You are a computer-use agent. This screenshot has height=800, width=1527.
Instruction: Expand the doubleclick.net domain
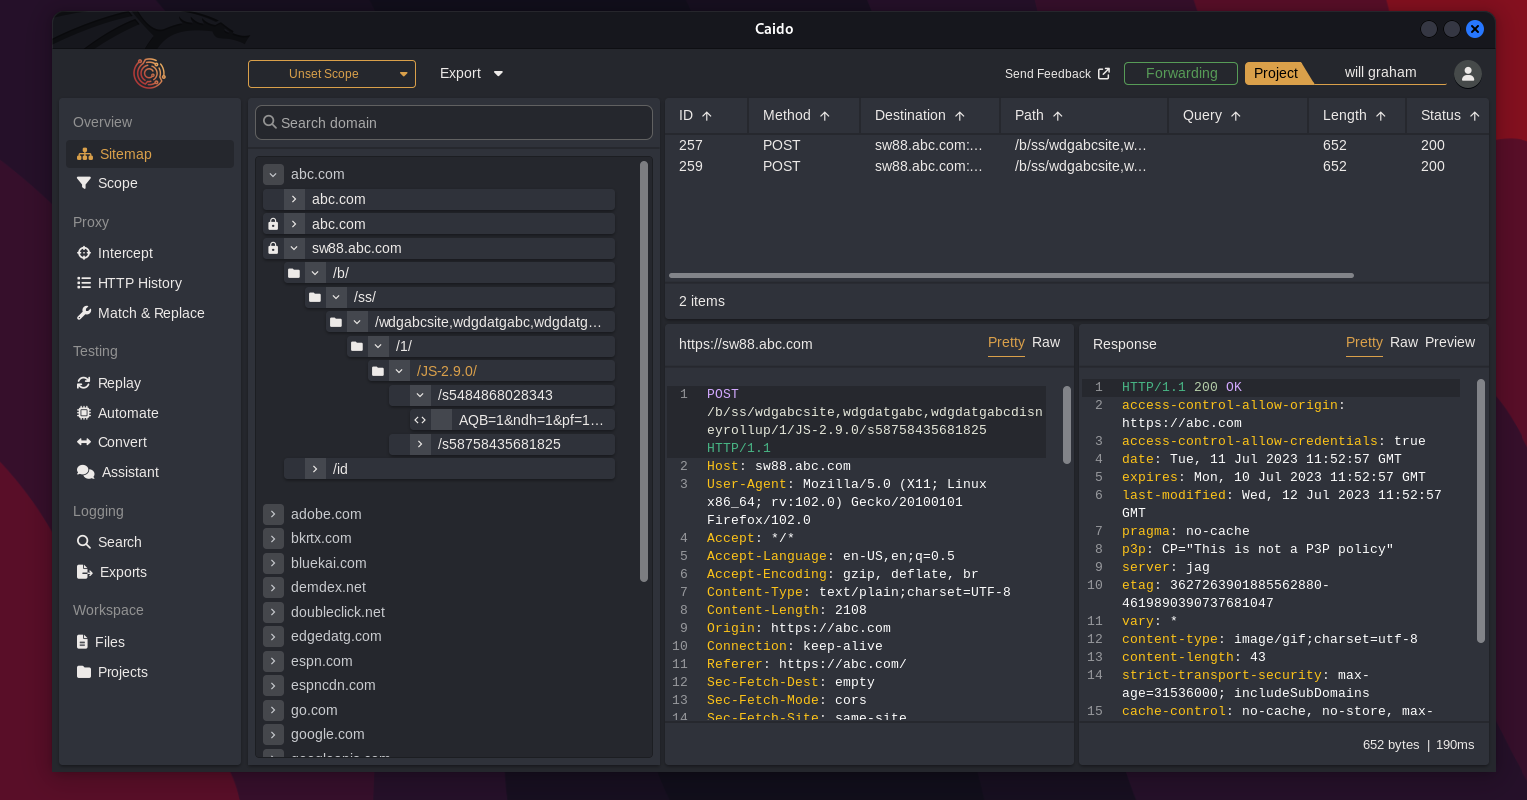[x=273, y=612]
